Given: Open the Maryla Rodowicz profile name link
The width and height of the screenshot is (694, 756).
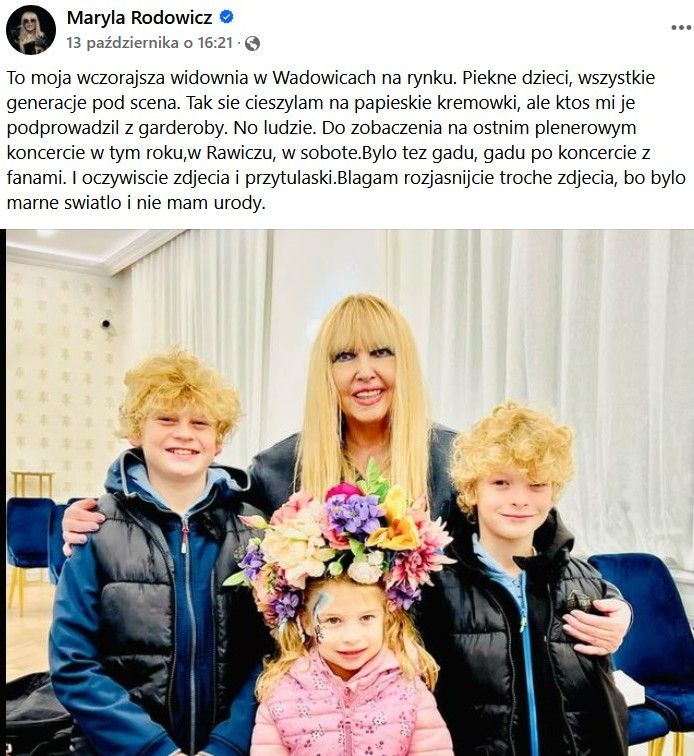Looking at the screenshot, I should click(x=139, y=17).
